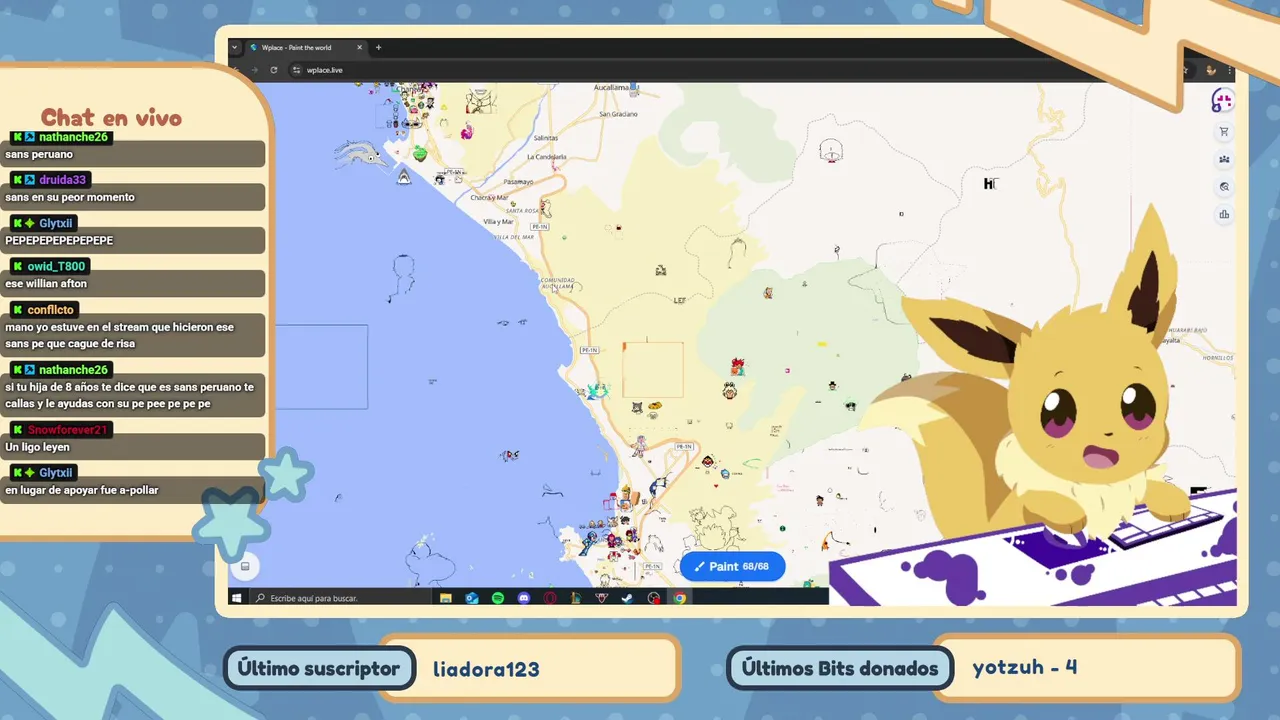Click the Paint 68/68 button
The image size is (1280, 720).
[x=732, y=566]
